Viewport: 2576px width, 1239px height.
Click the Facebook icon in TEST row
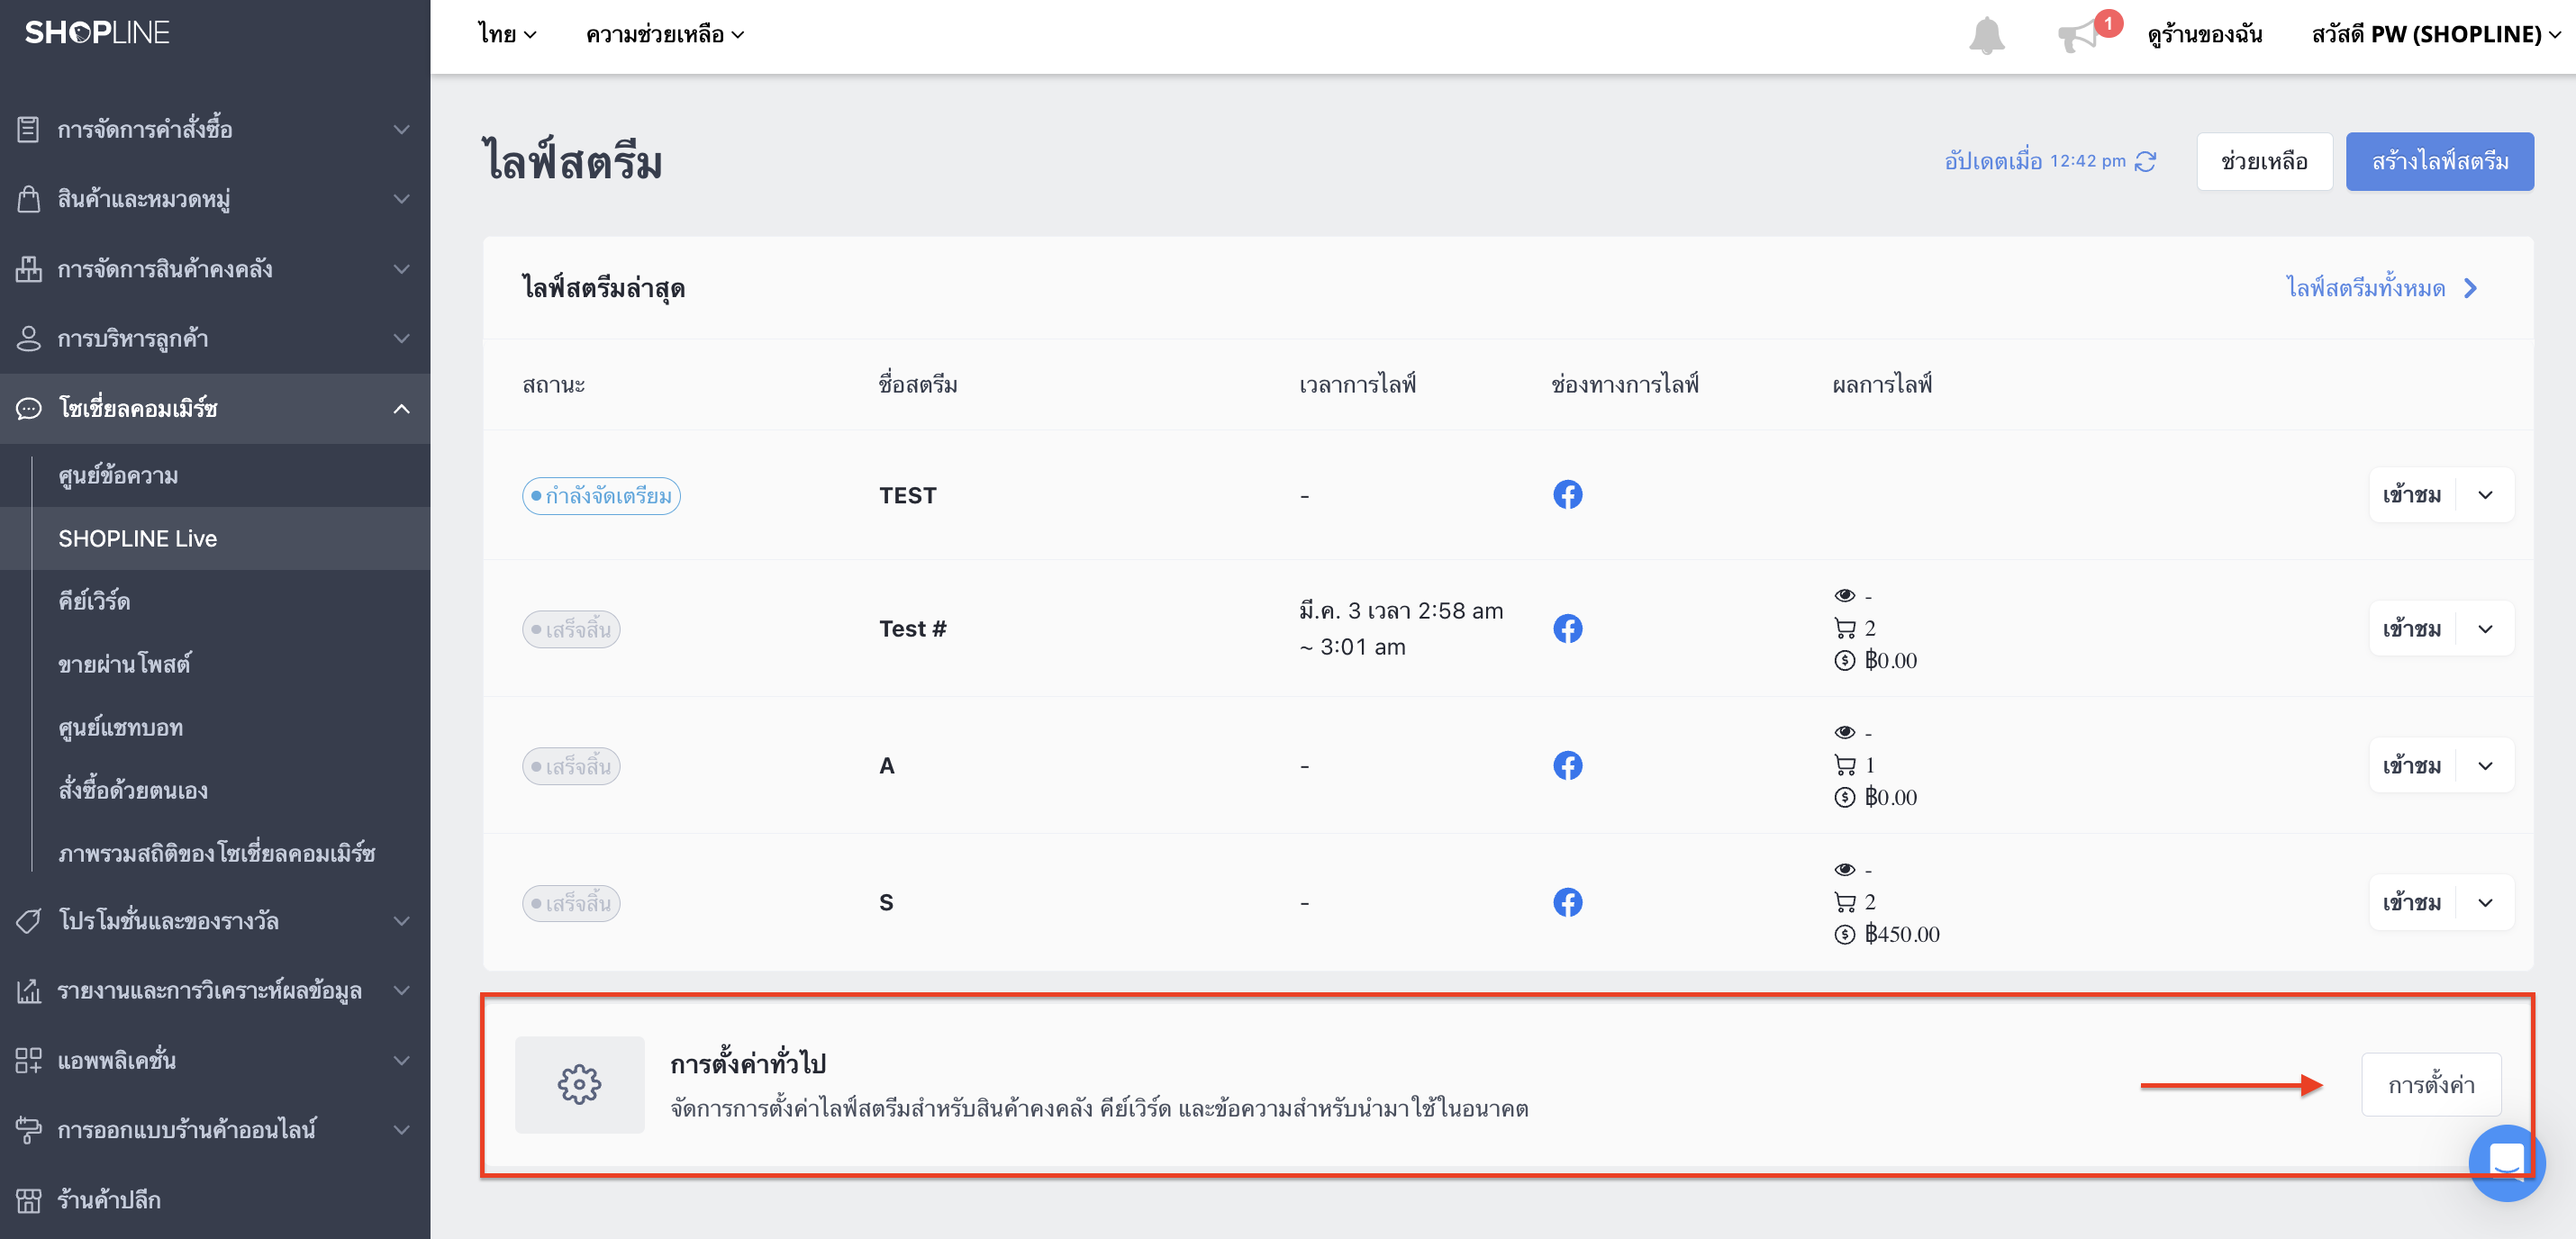pos(1567,495)
